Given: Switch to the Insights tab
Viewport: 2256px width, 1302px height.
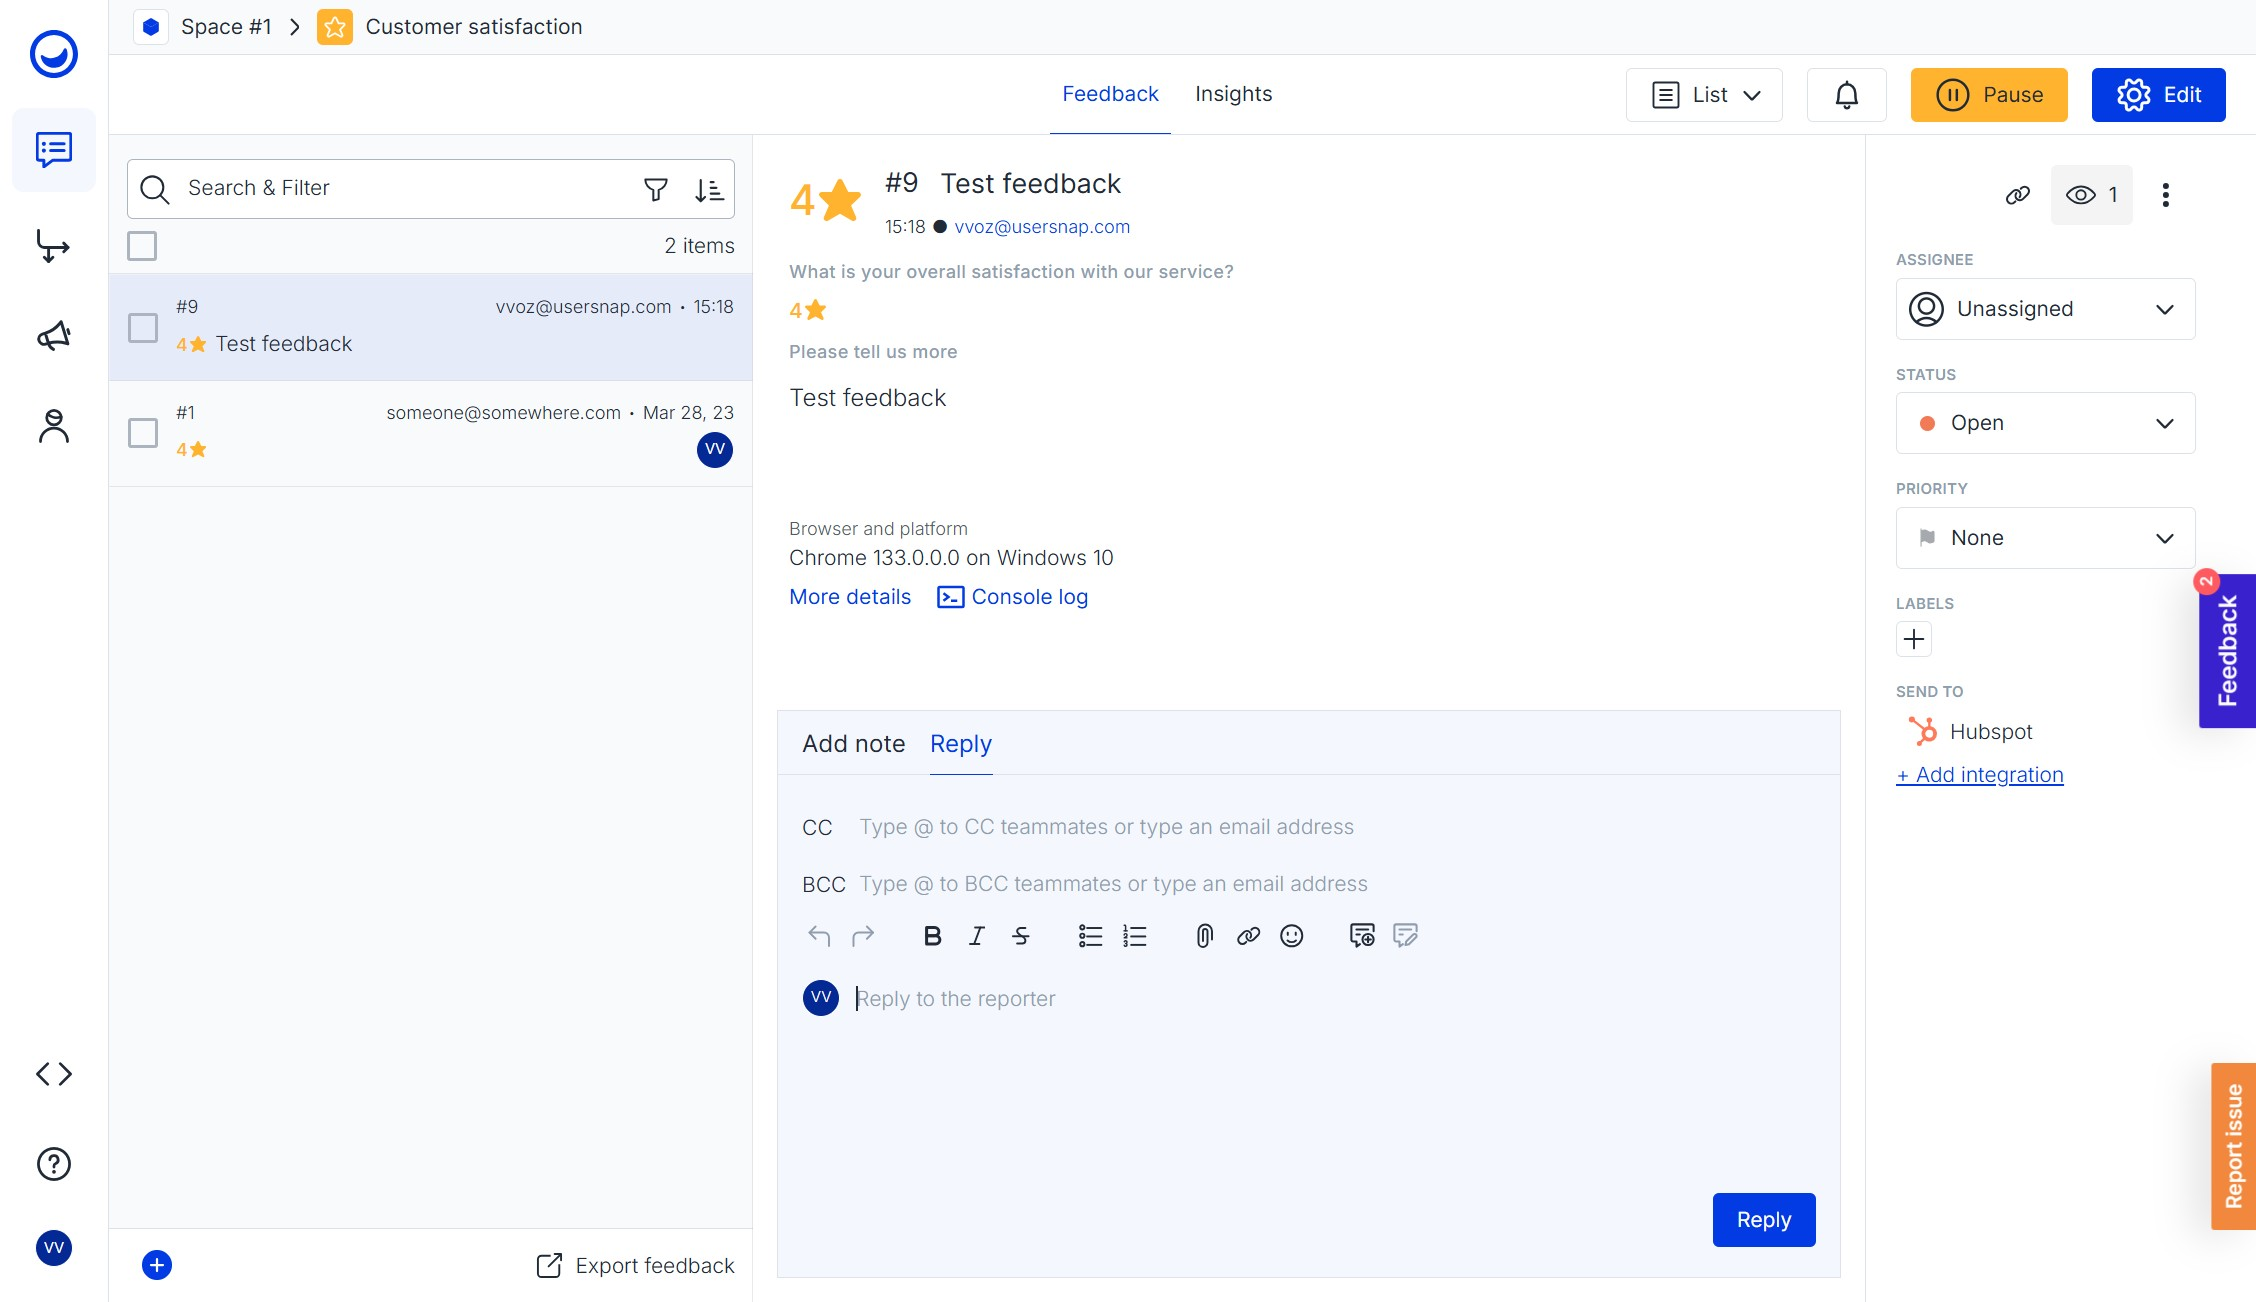Looking at the screenshot, I should [1233, 94].
